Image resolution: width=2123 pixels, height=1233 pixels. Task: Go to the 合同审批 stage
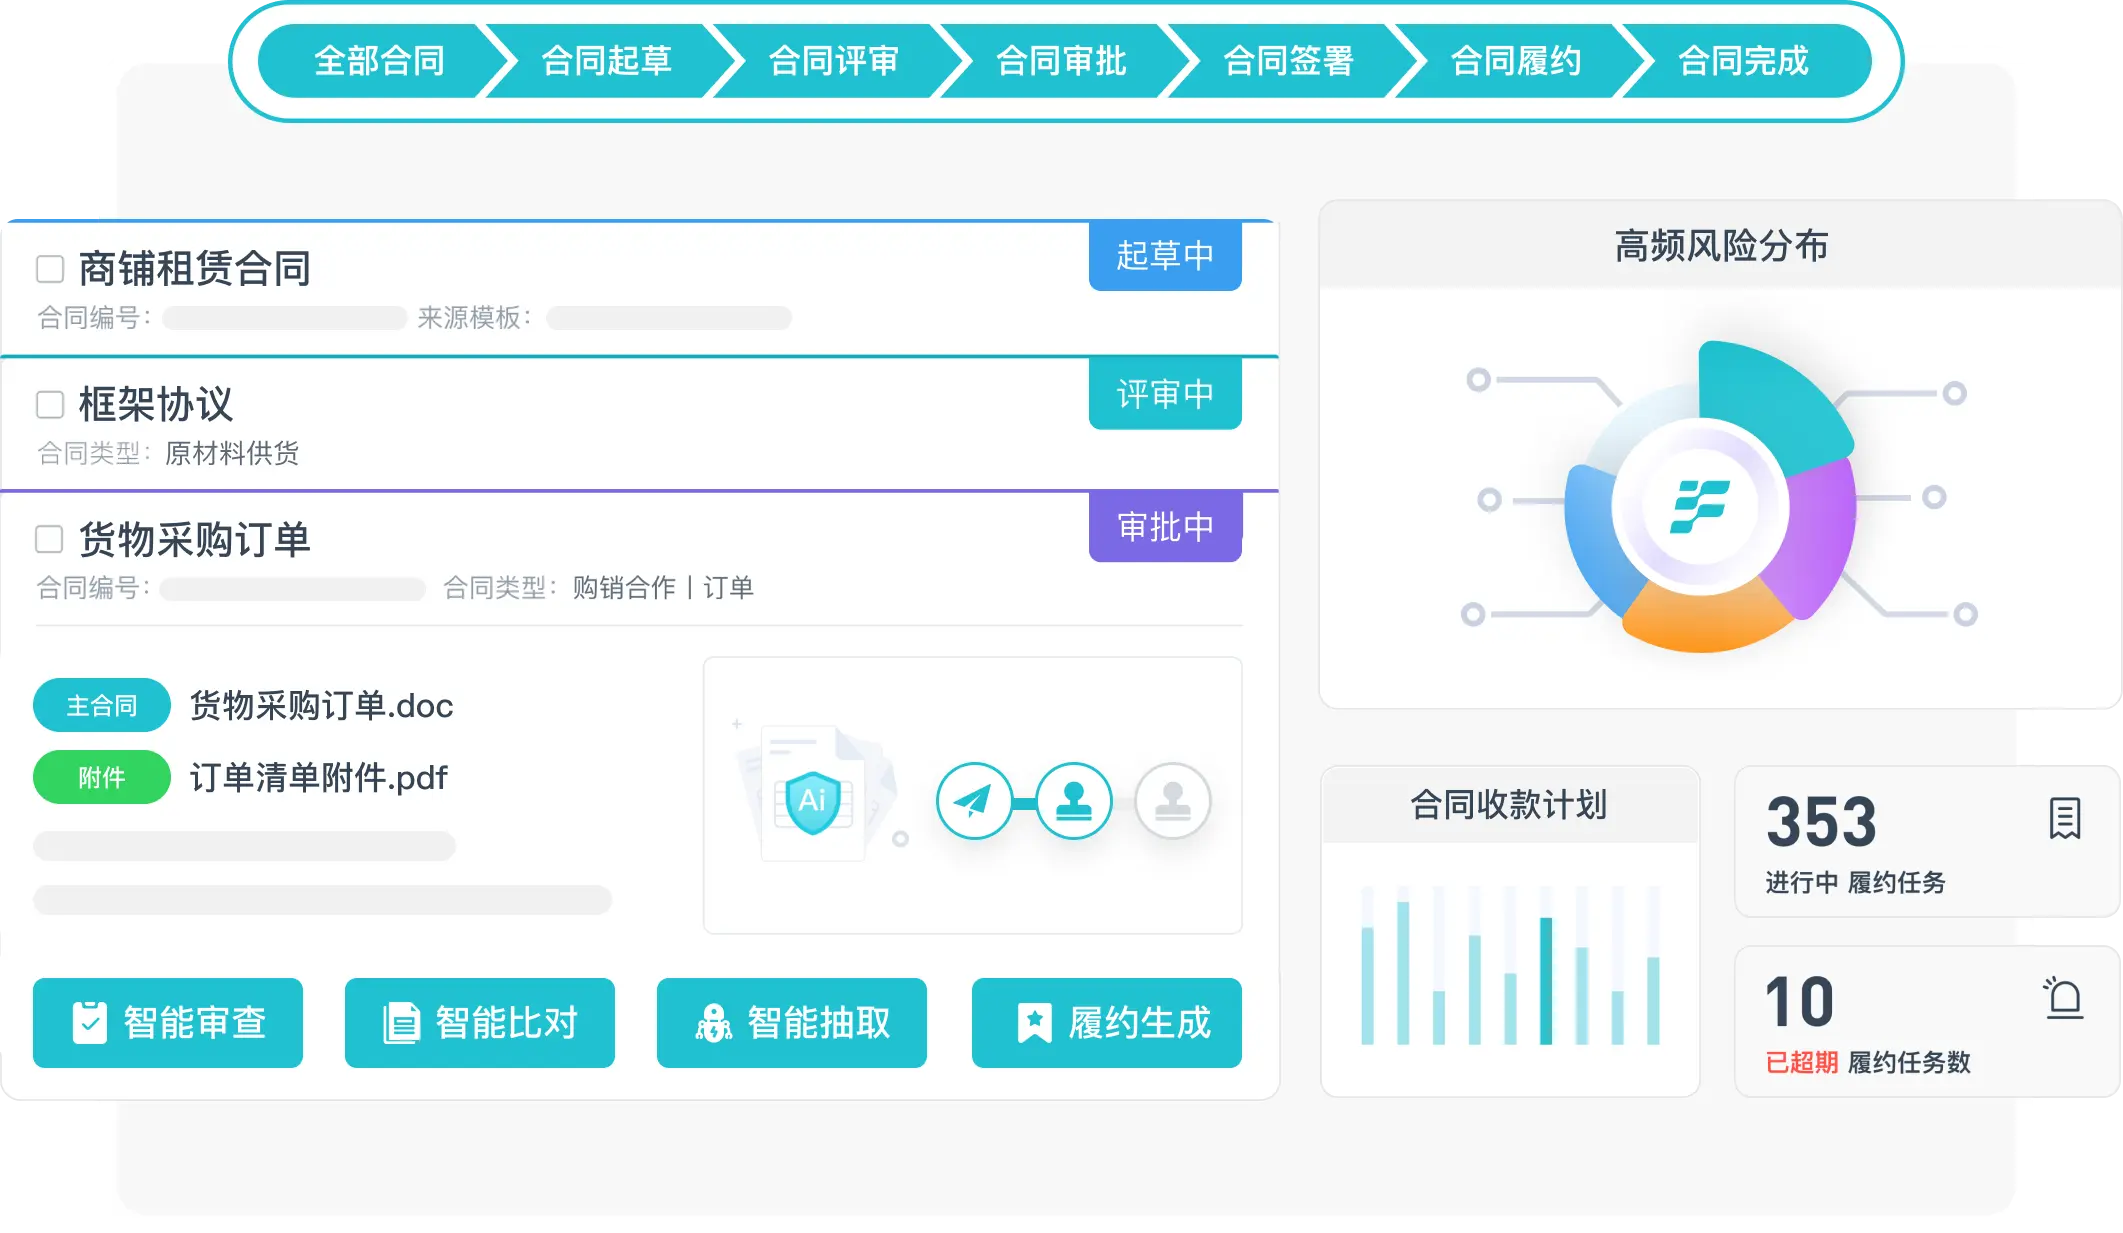pyautogui.click(x=1061, y=61)
